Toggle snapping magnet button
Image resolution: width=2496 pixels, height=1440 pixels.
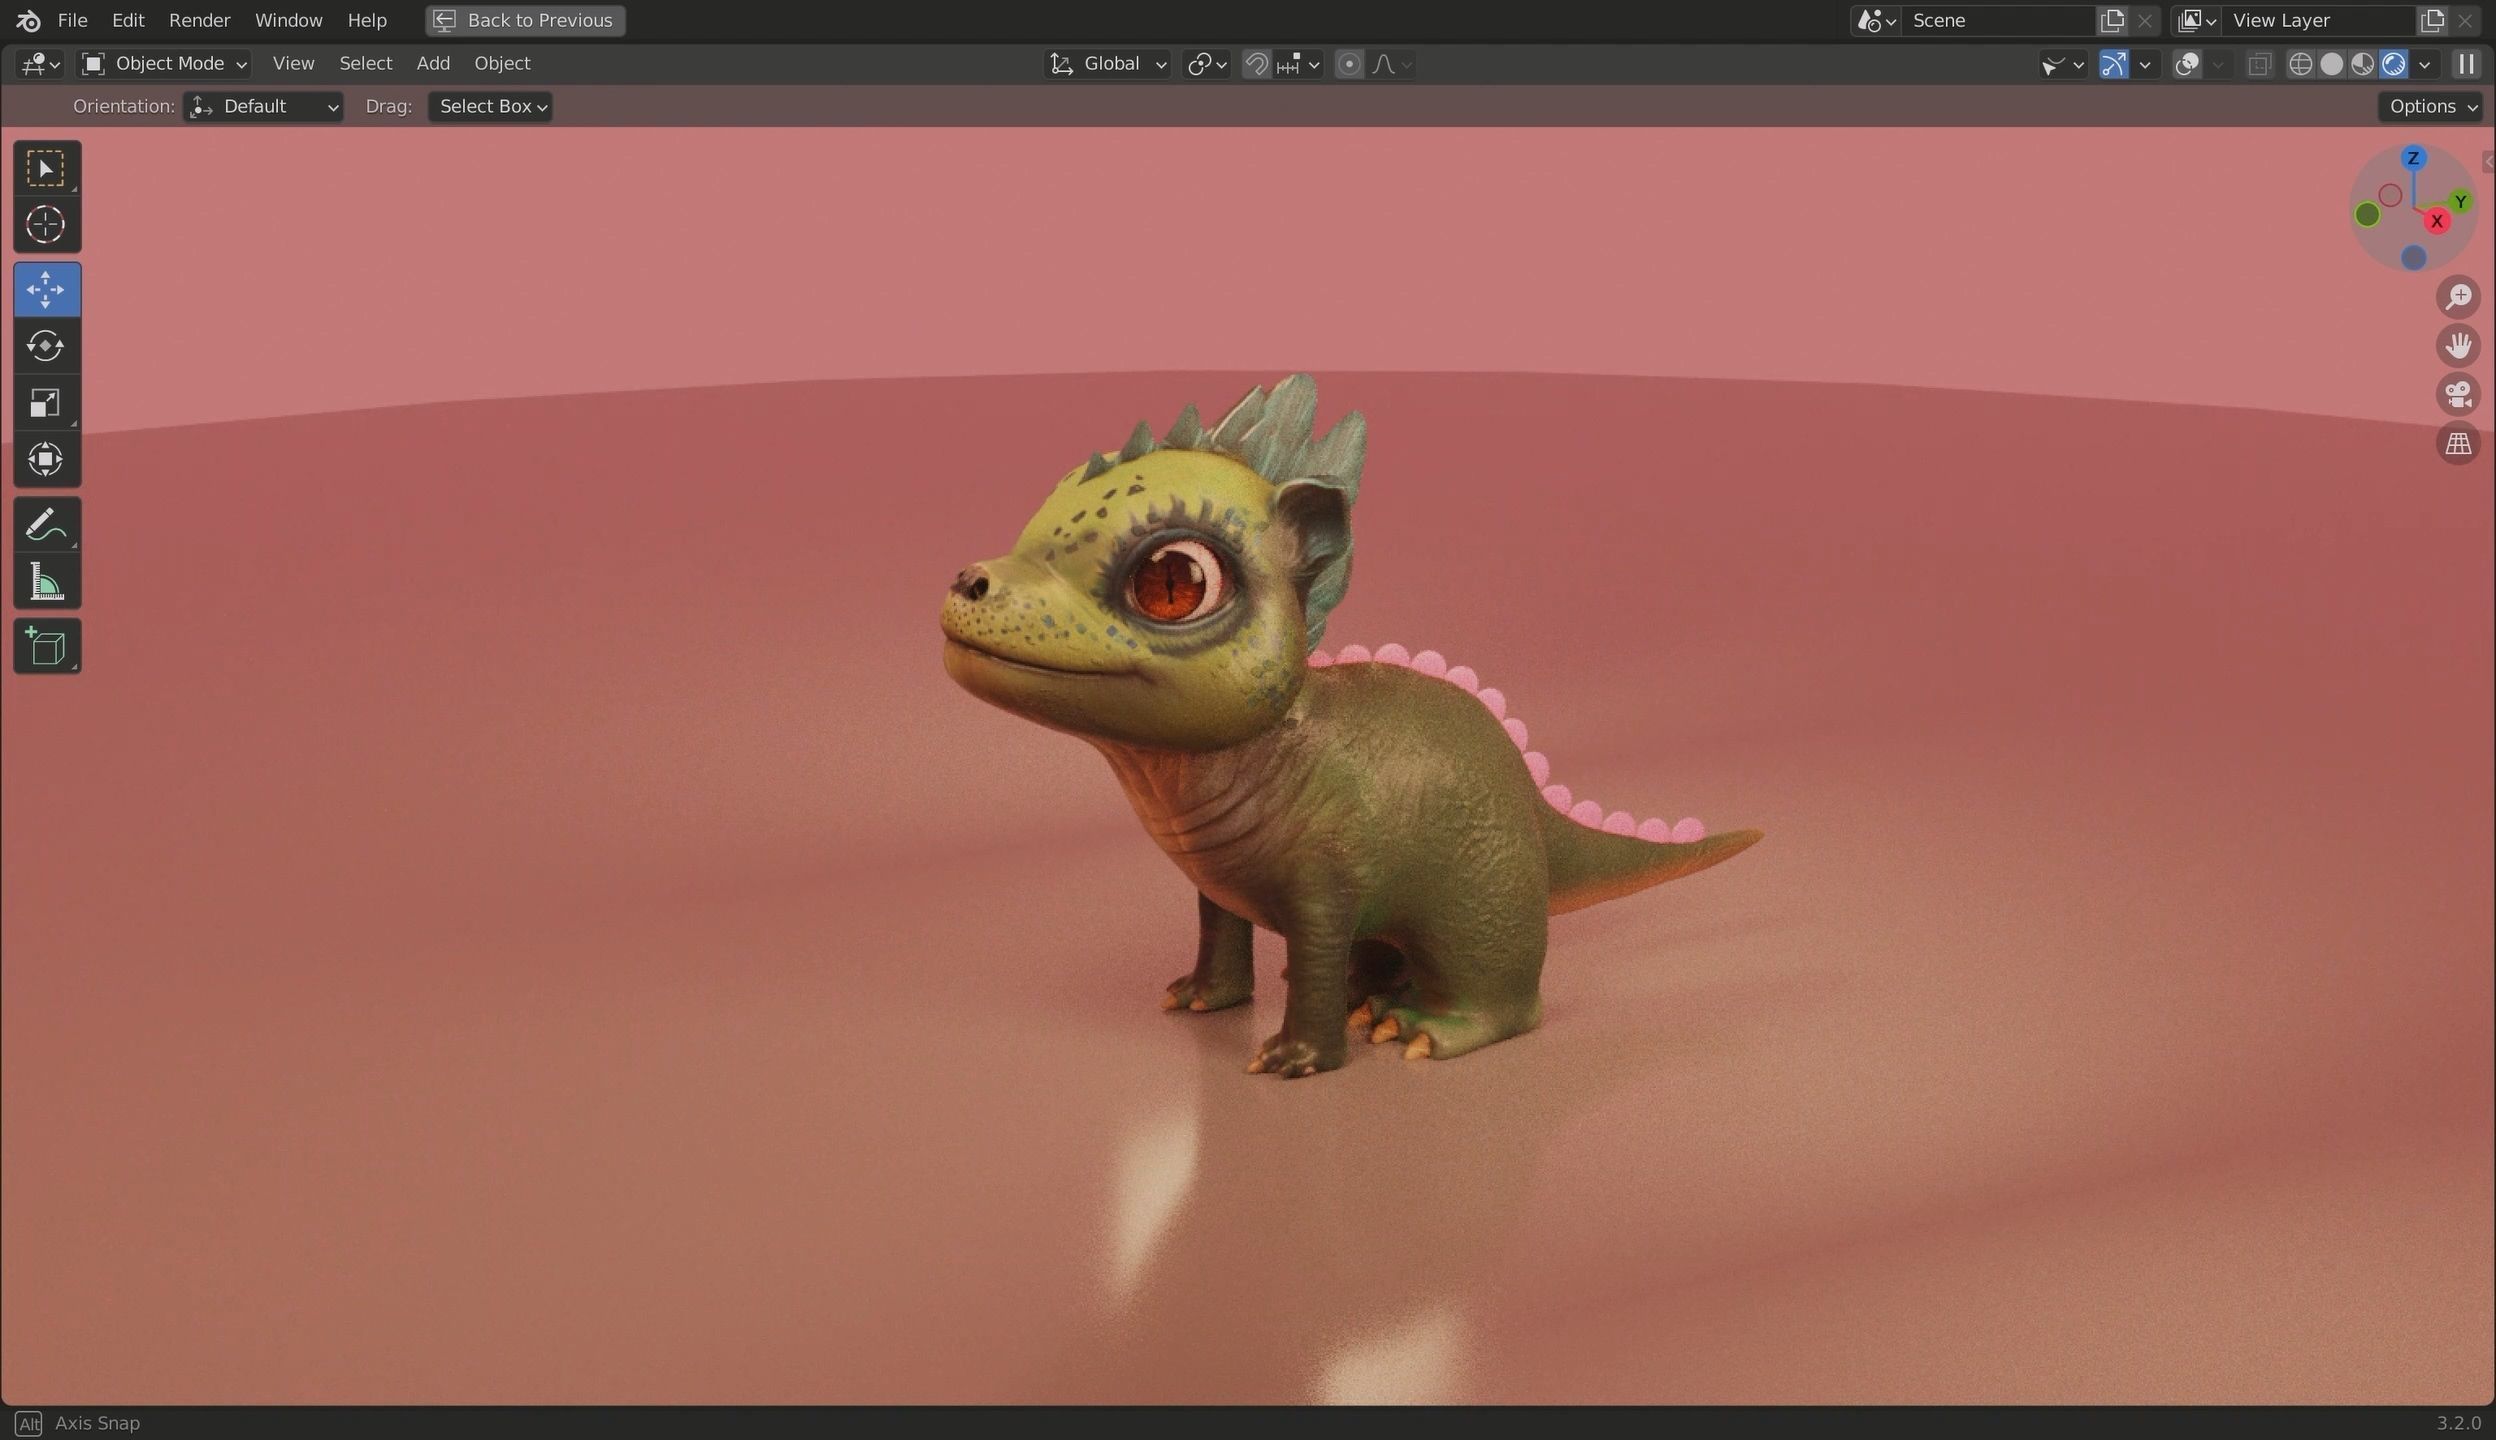pos(1256,64)
